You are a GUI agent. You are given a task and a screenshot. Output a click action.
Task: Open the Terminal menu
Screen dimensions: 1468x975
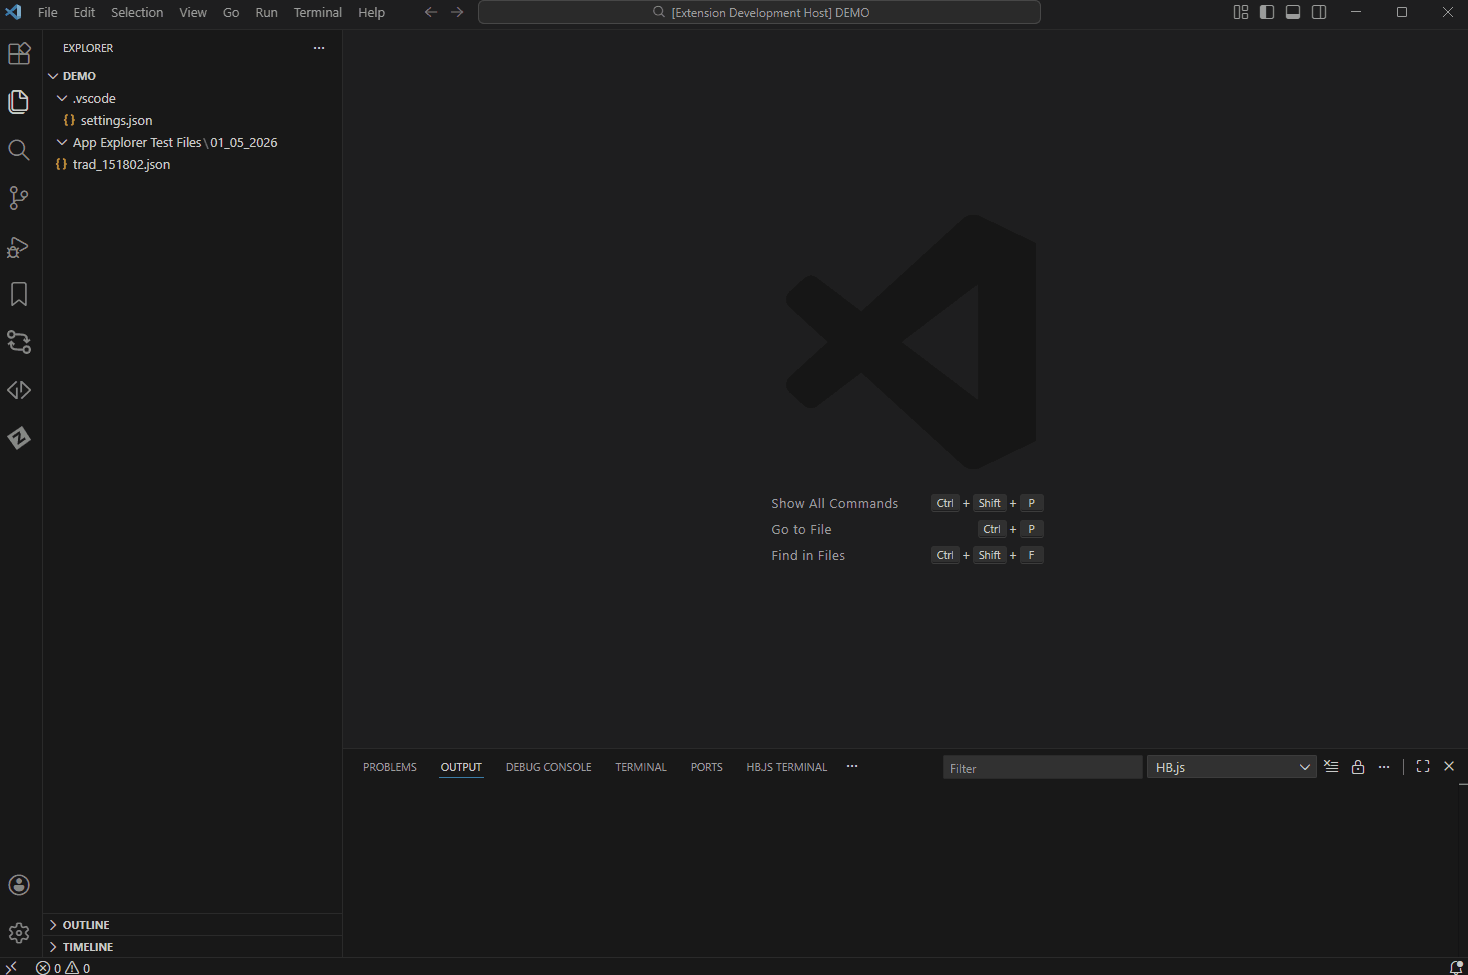[317, 12]
